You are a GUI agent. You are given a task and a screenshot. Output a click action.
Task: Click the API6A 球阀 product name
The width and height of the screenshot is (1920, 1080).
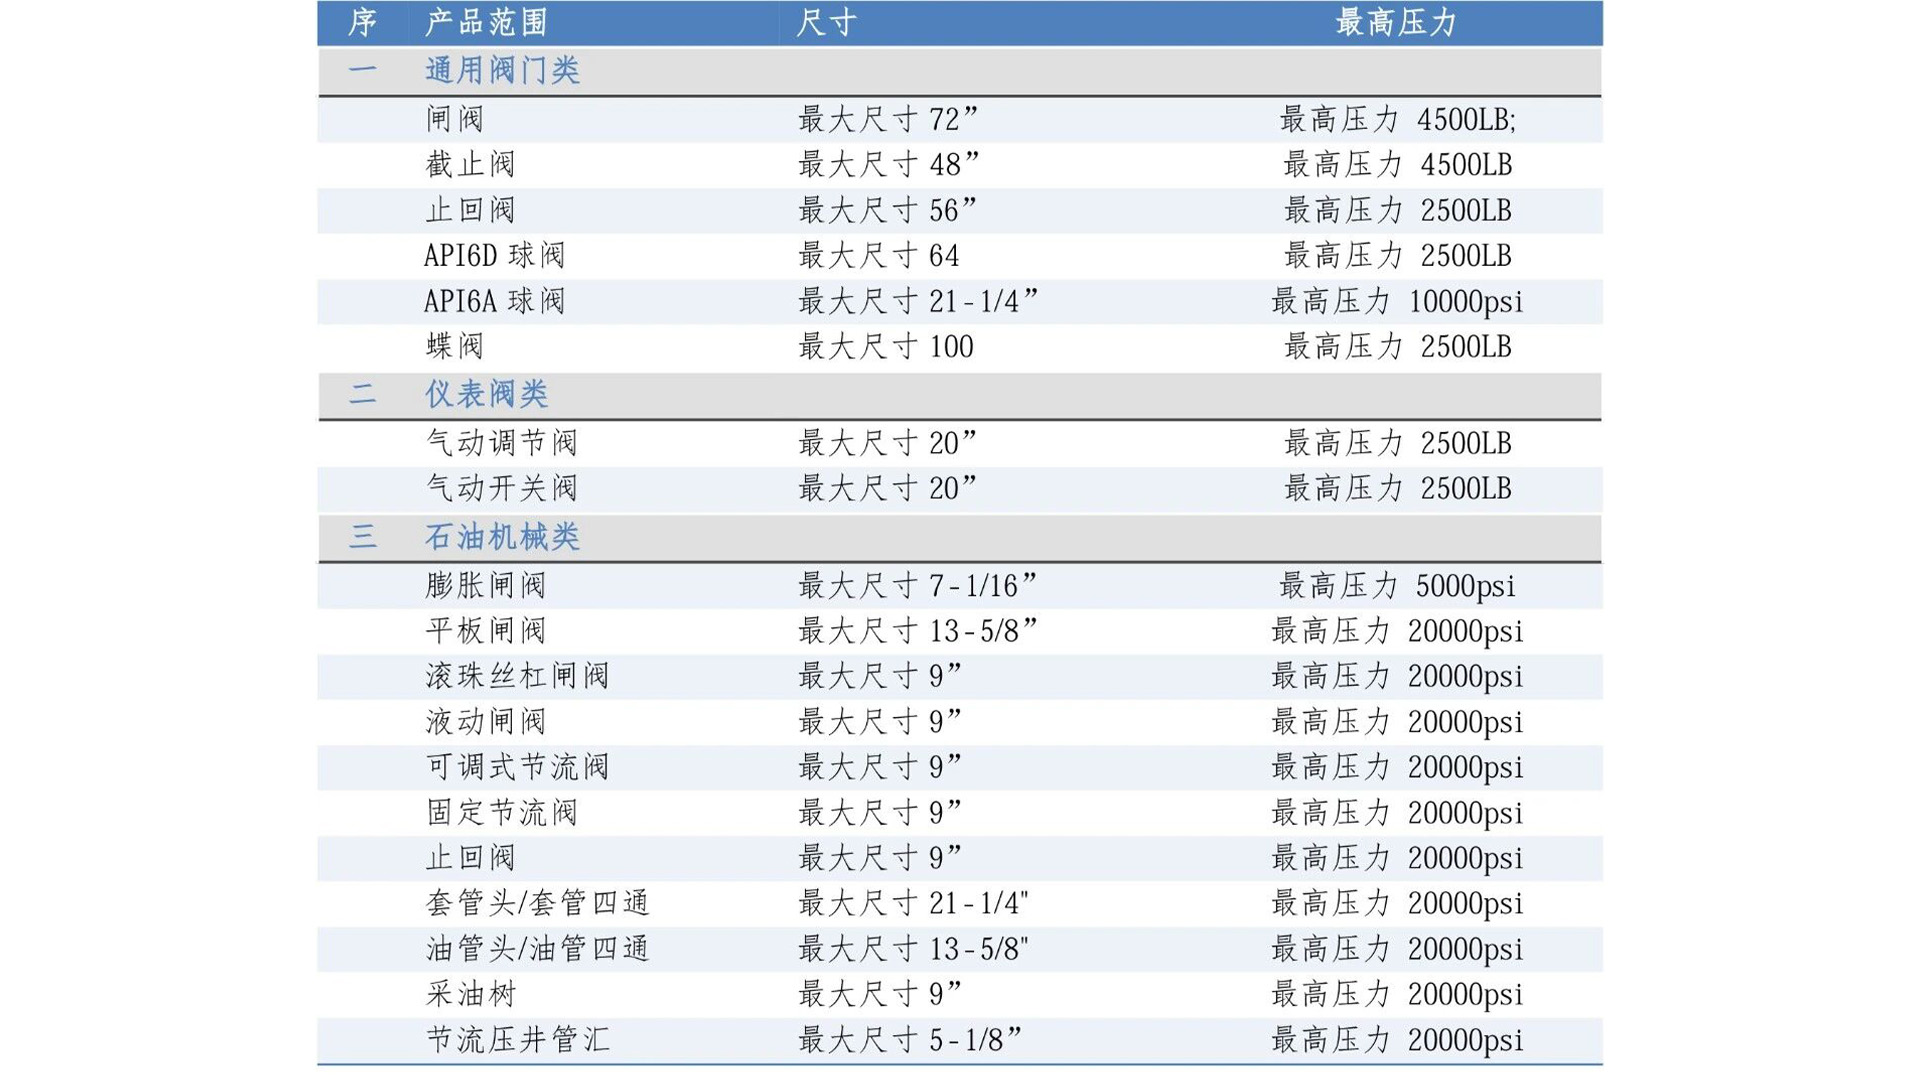494,301
